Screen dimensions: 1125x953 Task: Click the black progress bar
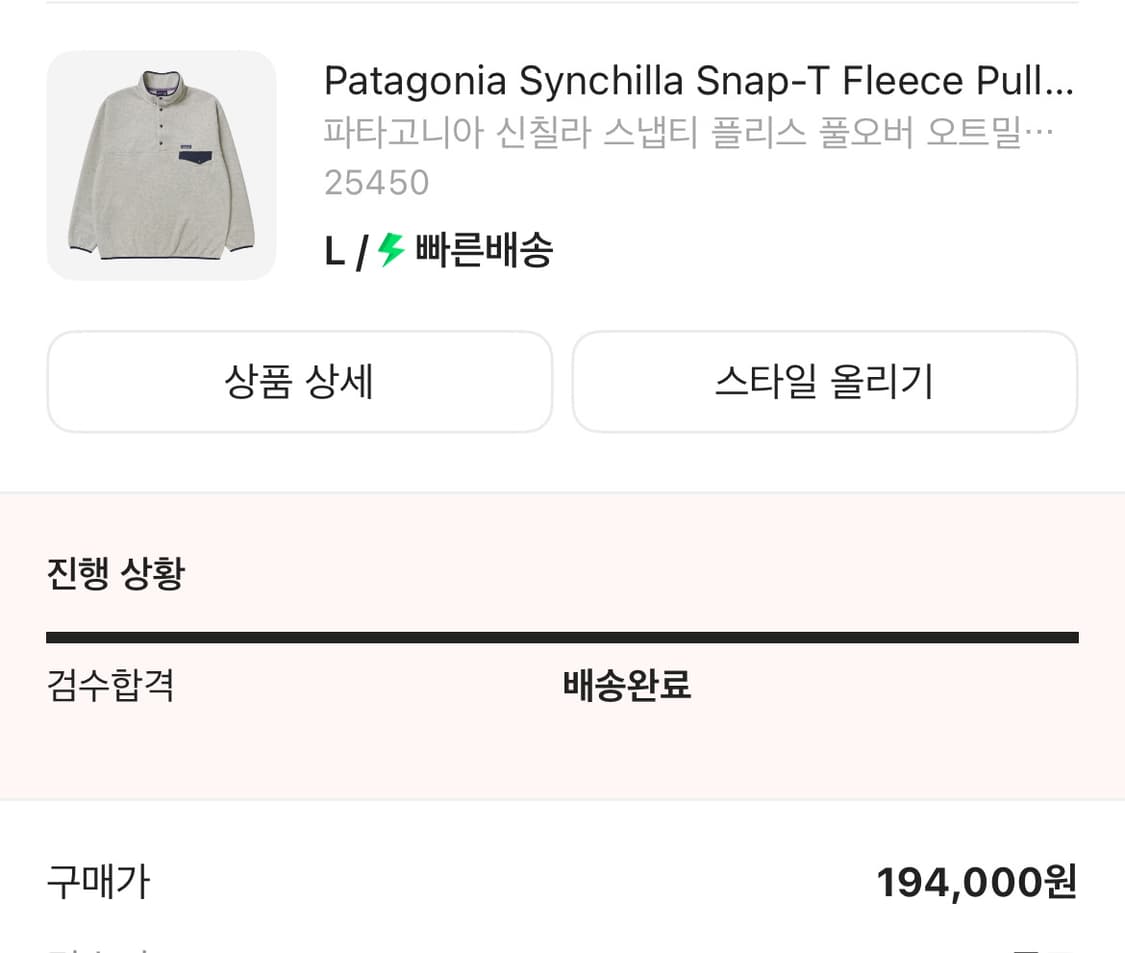click(x=562, y=635)
